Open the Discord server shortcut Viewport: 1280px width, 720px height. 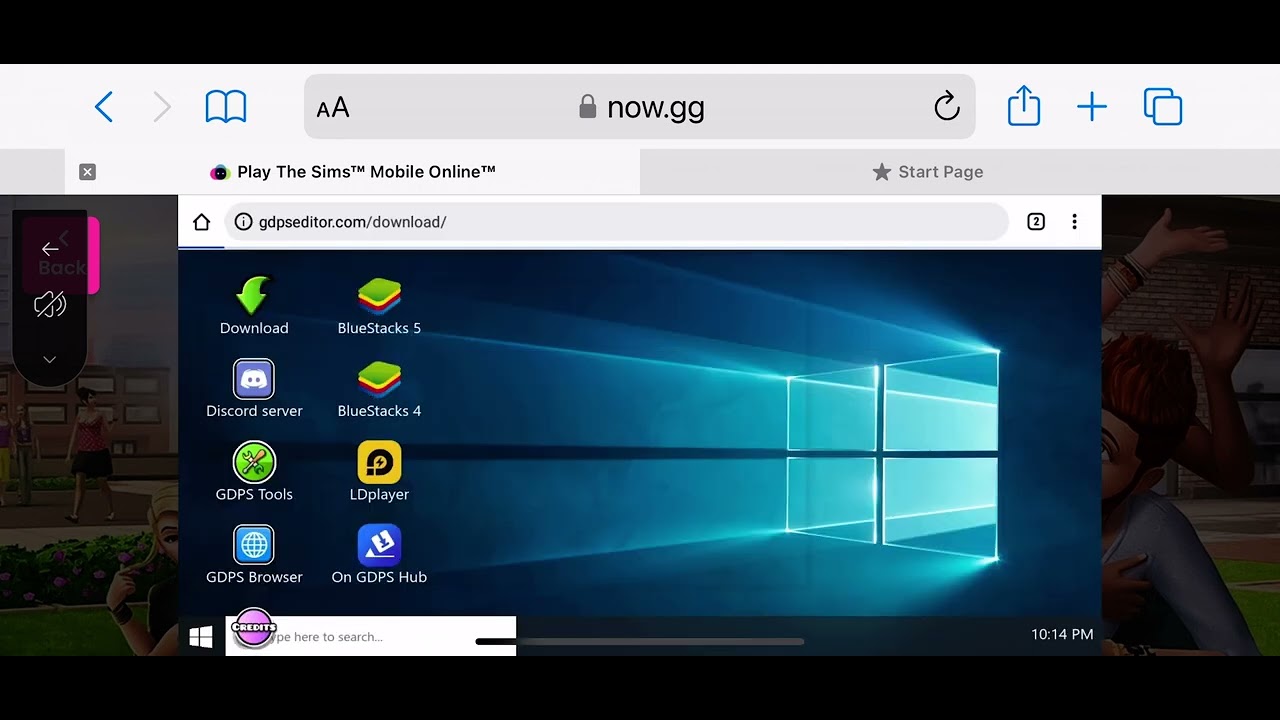(x=254, y=389)
